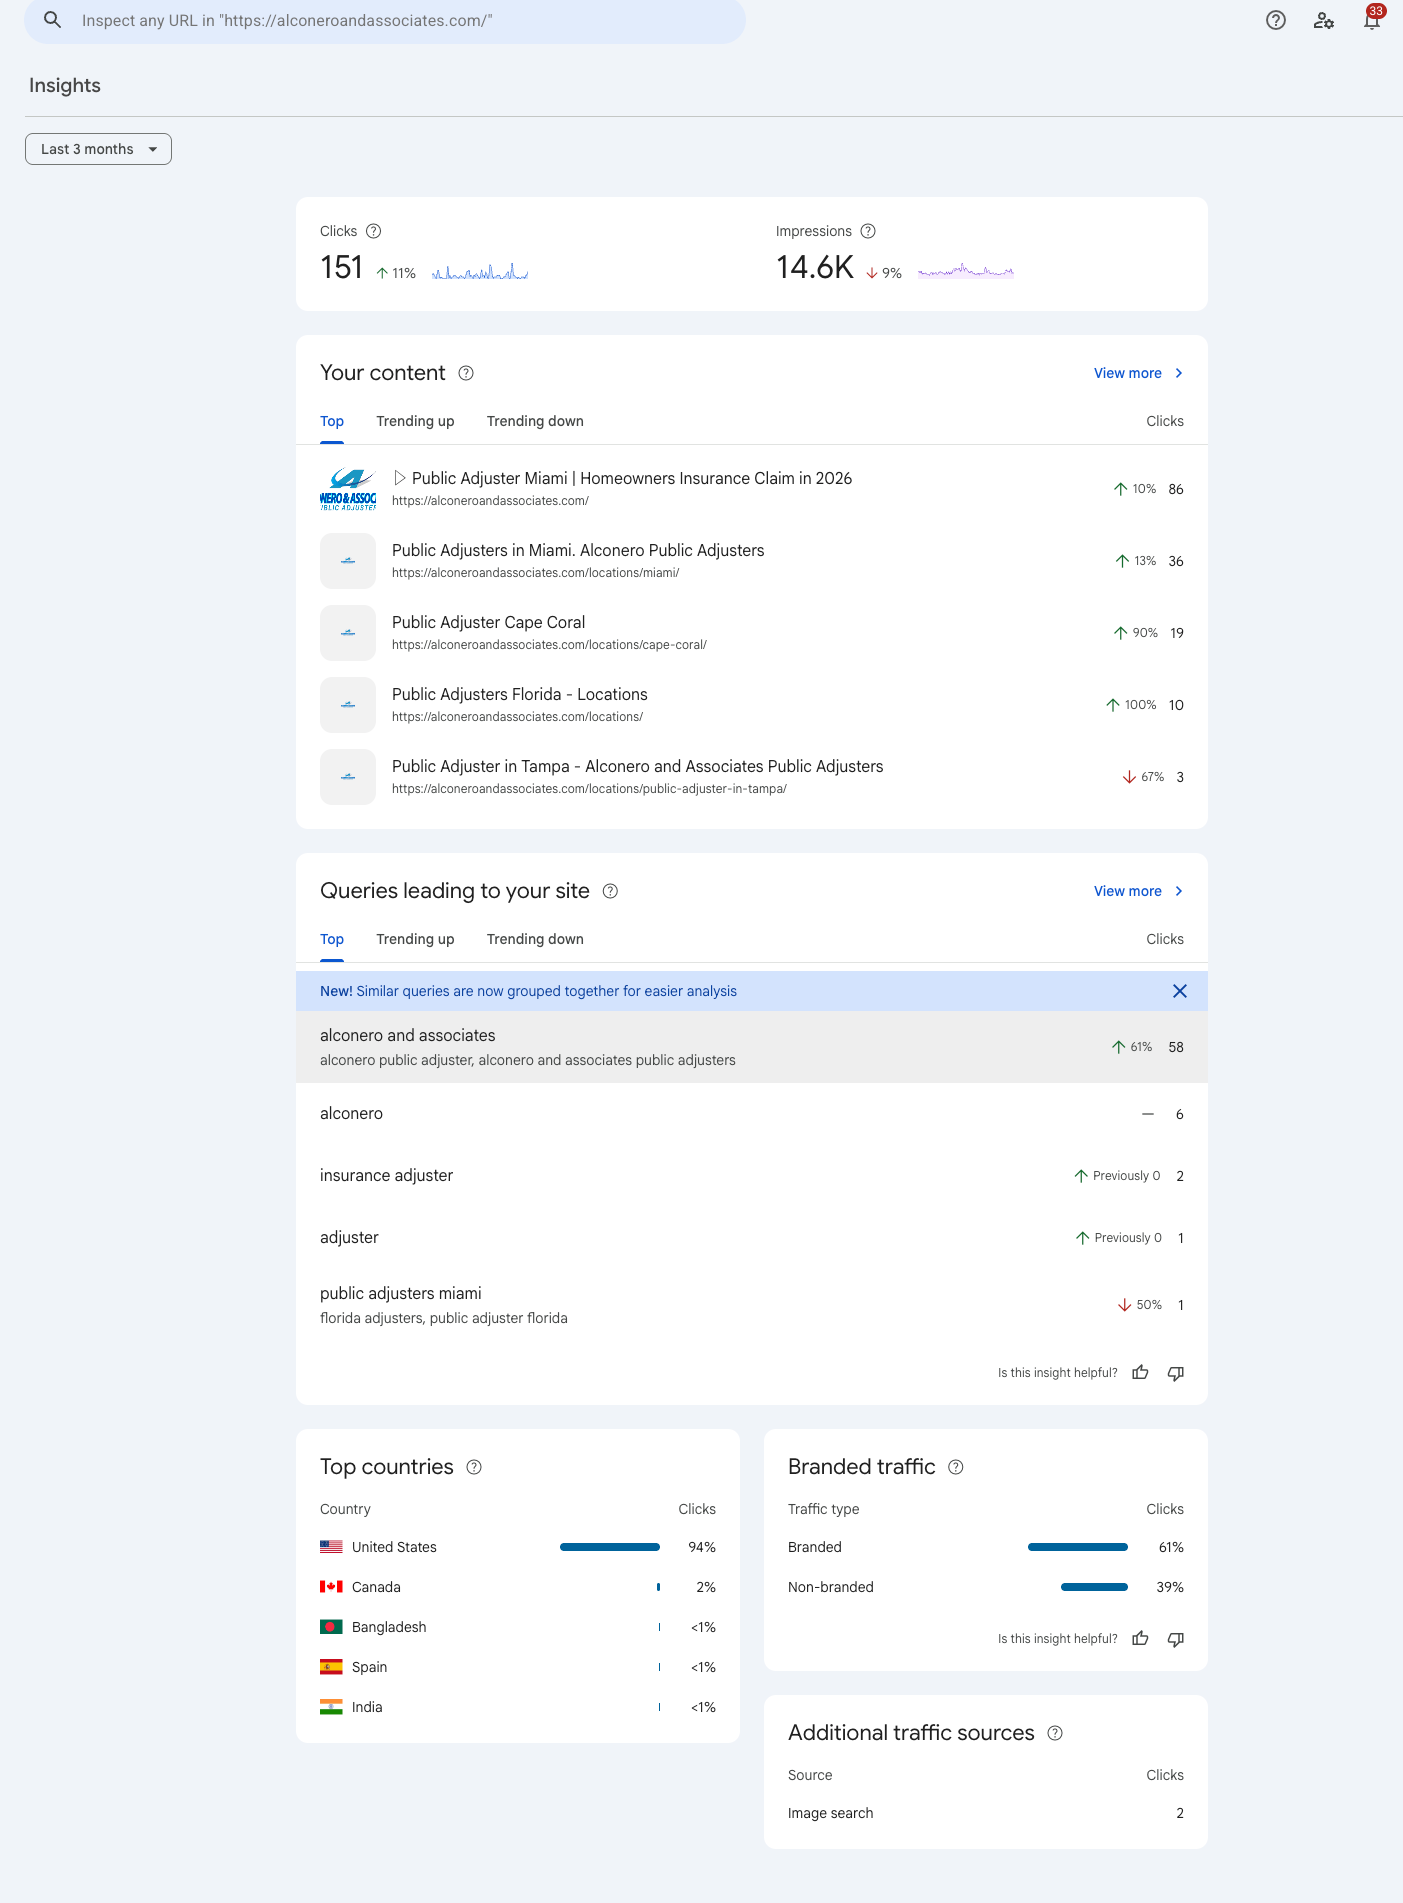Click the Branded traffic type row
The height and width of the screenshot is (1903, 1403).
(986, 1547)
